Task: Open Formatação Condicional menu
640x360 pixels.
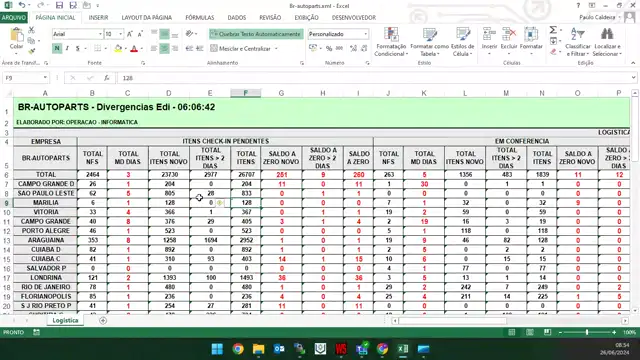Action: [391, 41]
